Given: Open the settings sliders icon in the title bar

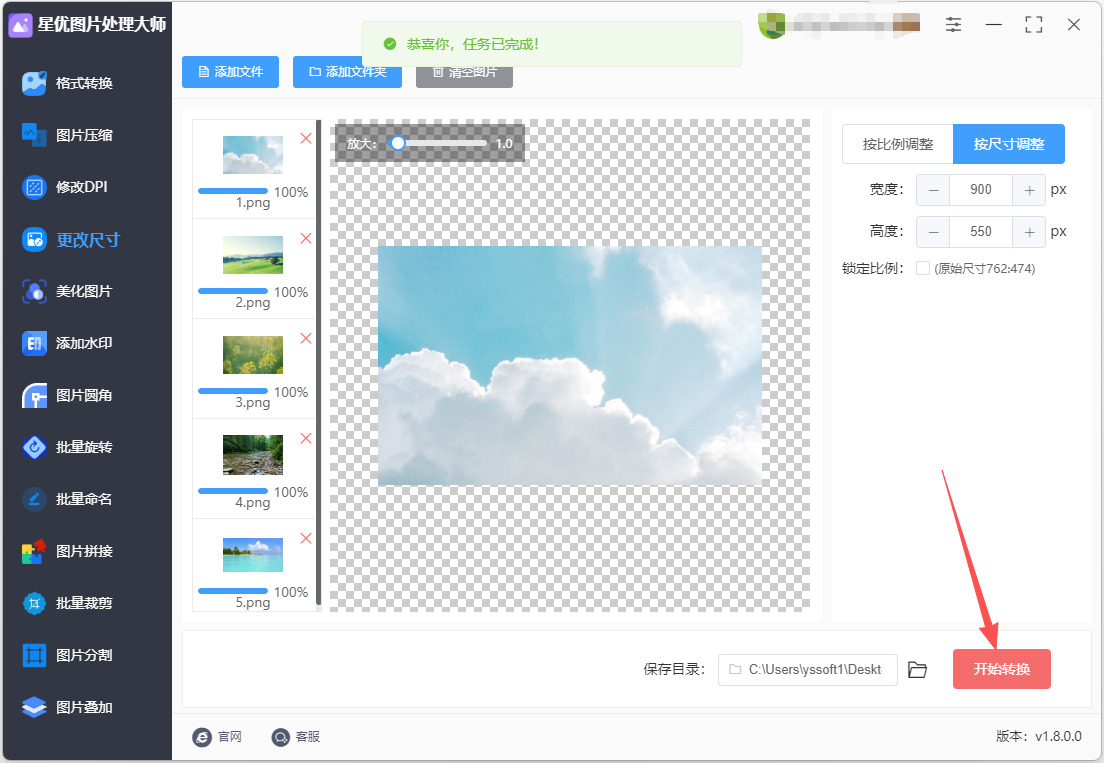Looking at the screenshot, I should click(x=953, y=25).
